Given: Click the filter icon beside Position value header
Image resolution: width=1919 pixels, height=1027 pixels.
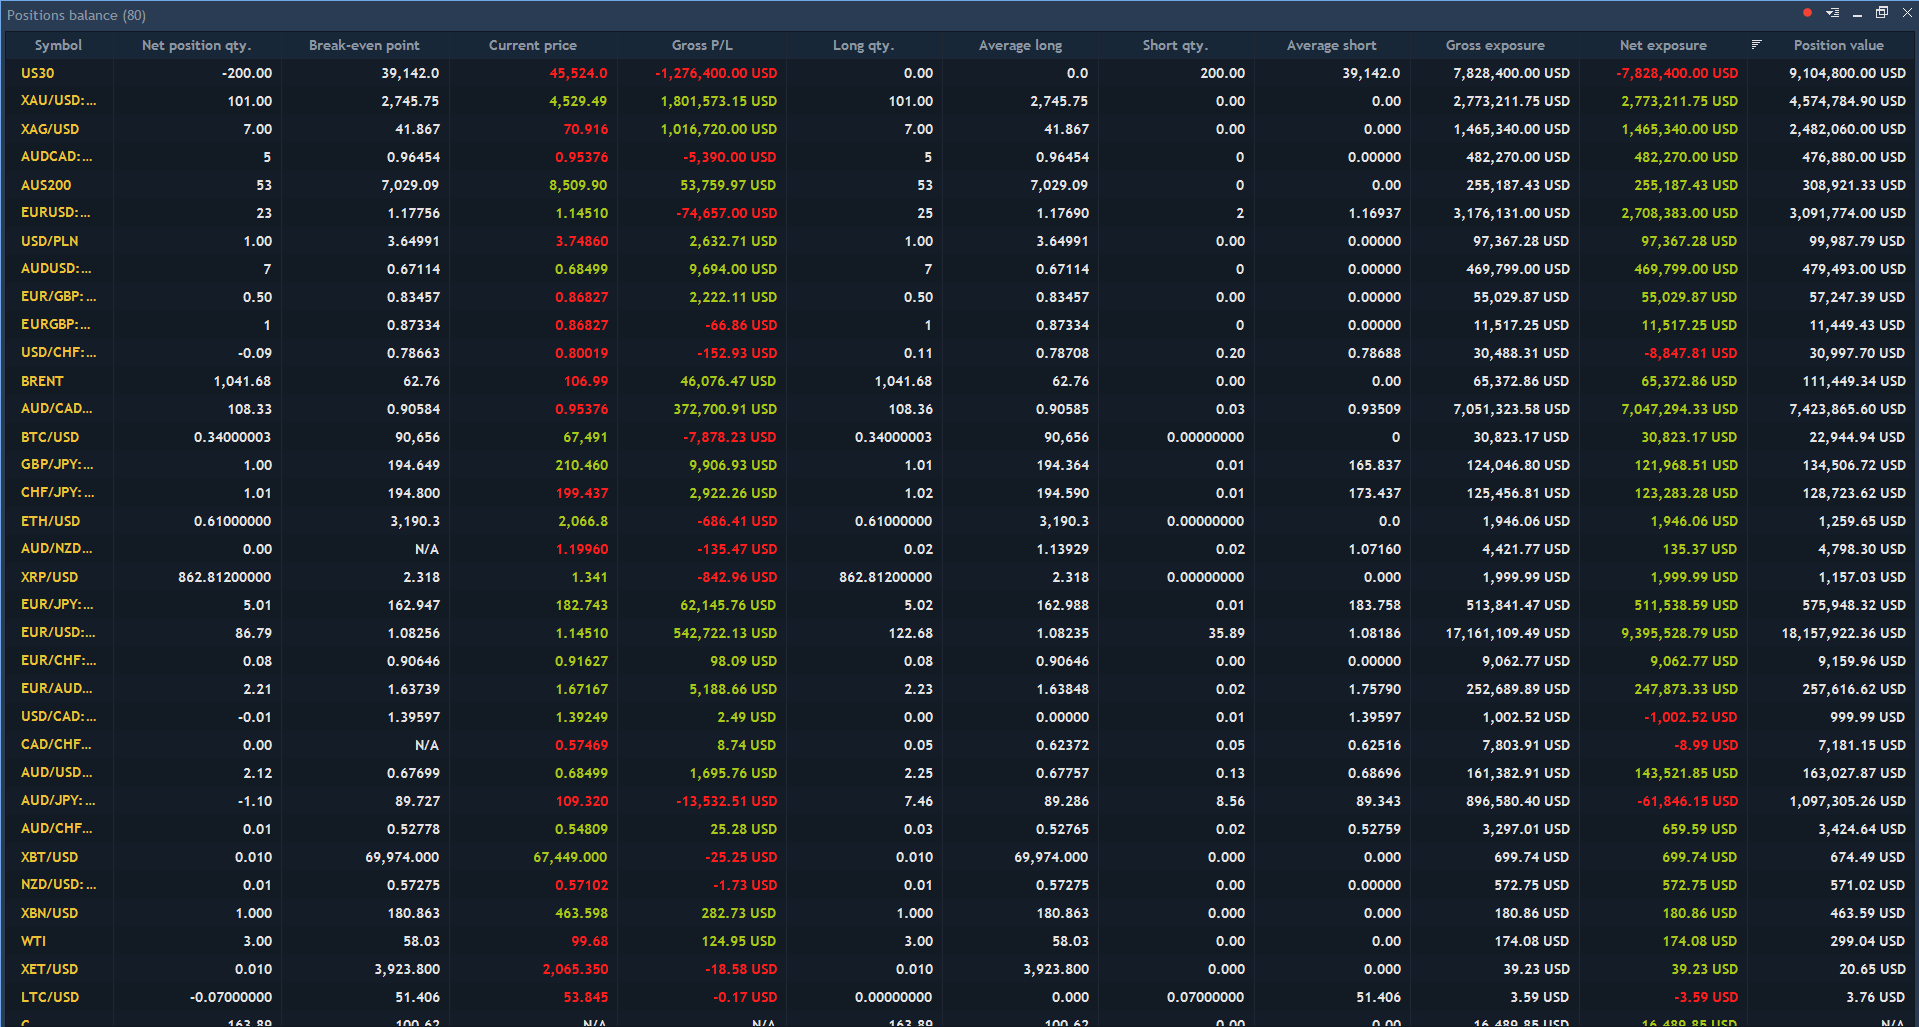Looking at the screenshot, I should point(1756,44).
